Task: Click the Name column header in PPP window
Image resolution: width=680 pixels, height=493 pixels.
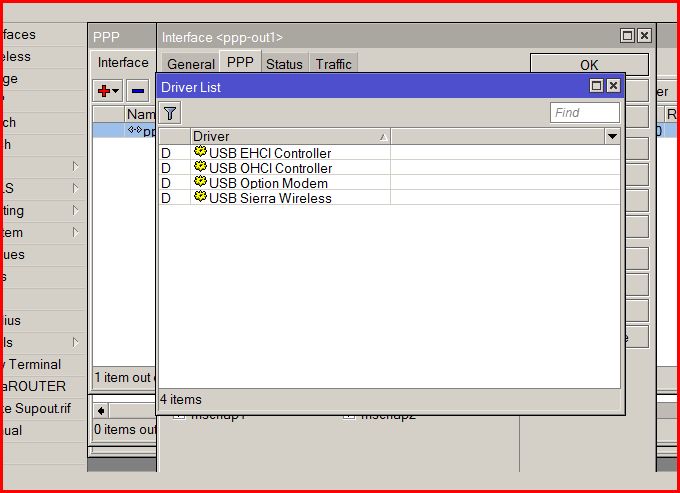Action: [140, 114]
